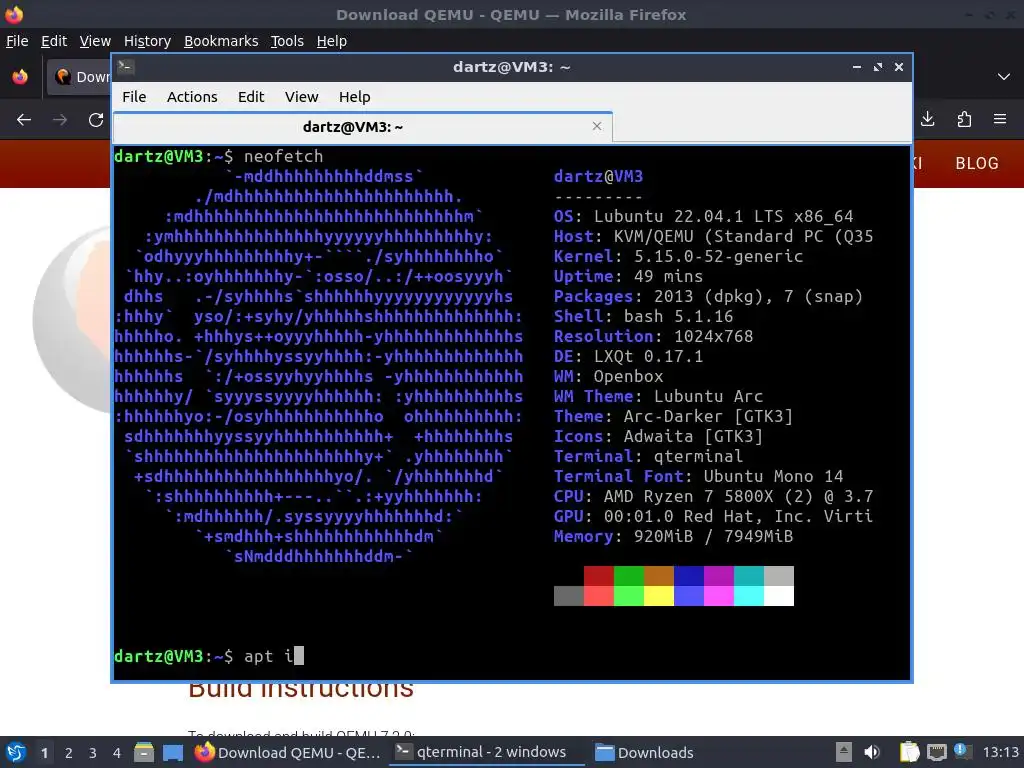Click the qterminal window title icon
1024x768 pixels.
click(x=126, y=66)
